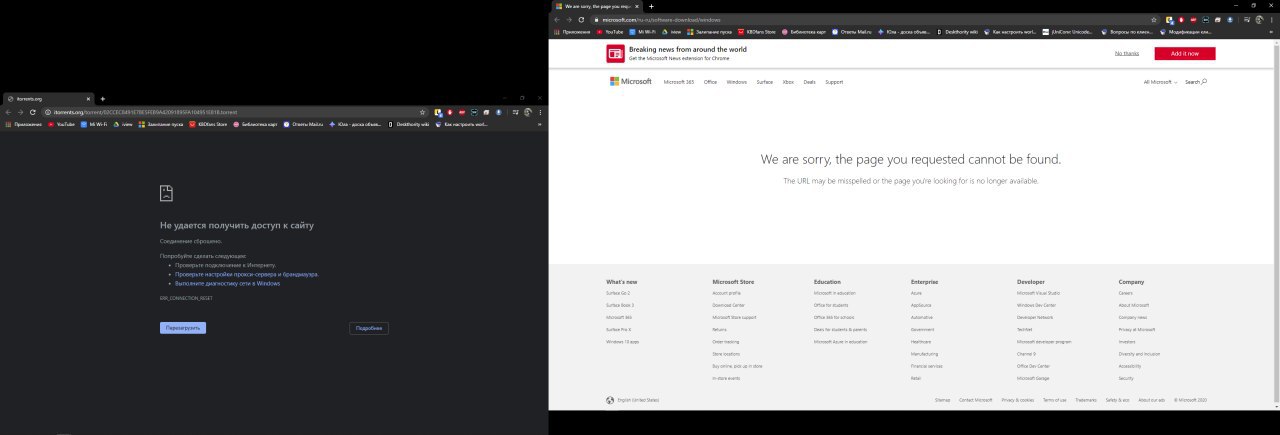The image size is (1280, 435).
Task: Open TechNet footer link
Action: coord(1025,329)
